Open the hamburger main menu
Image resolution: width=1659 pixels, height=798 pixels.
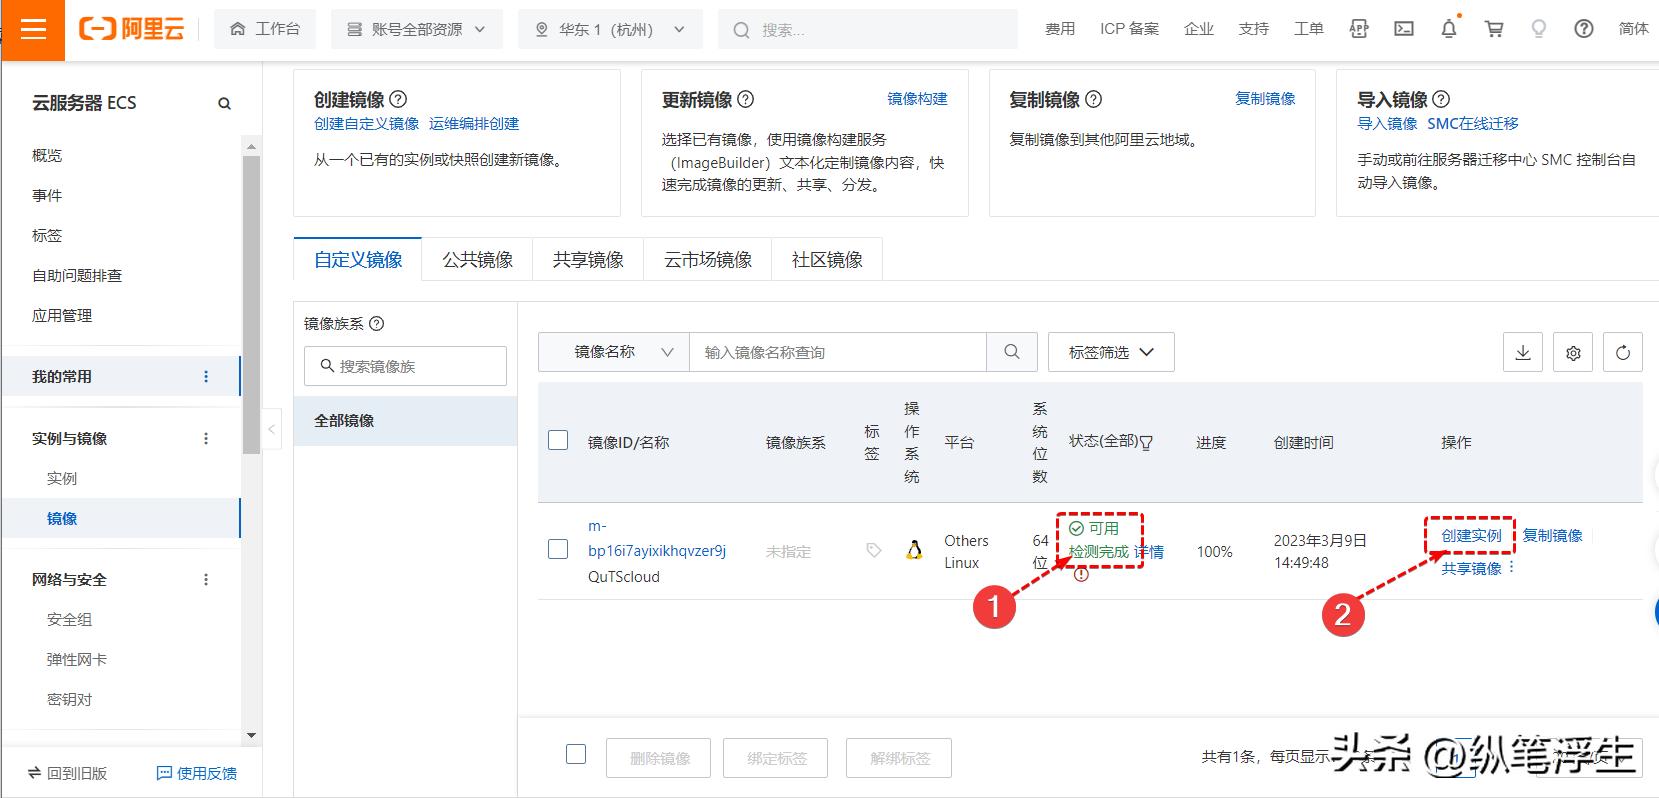point(33,30)
